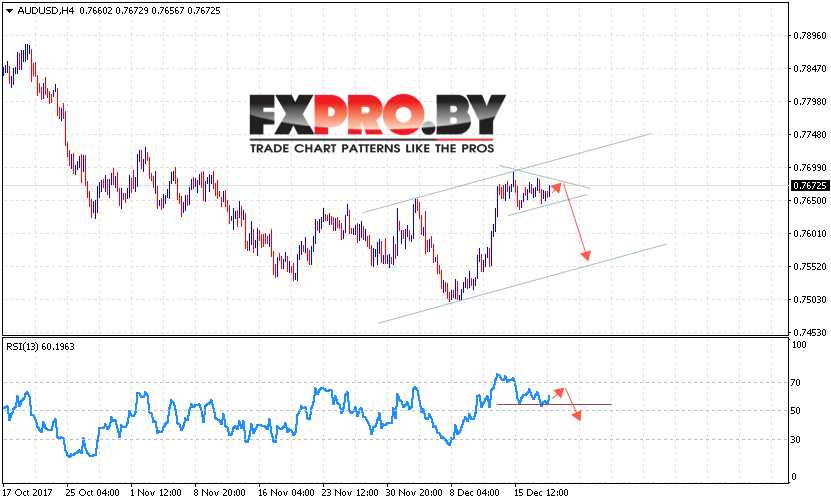Click the RSI(13) 60.1963 indicator label

40,347
